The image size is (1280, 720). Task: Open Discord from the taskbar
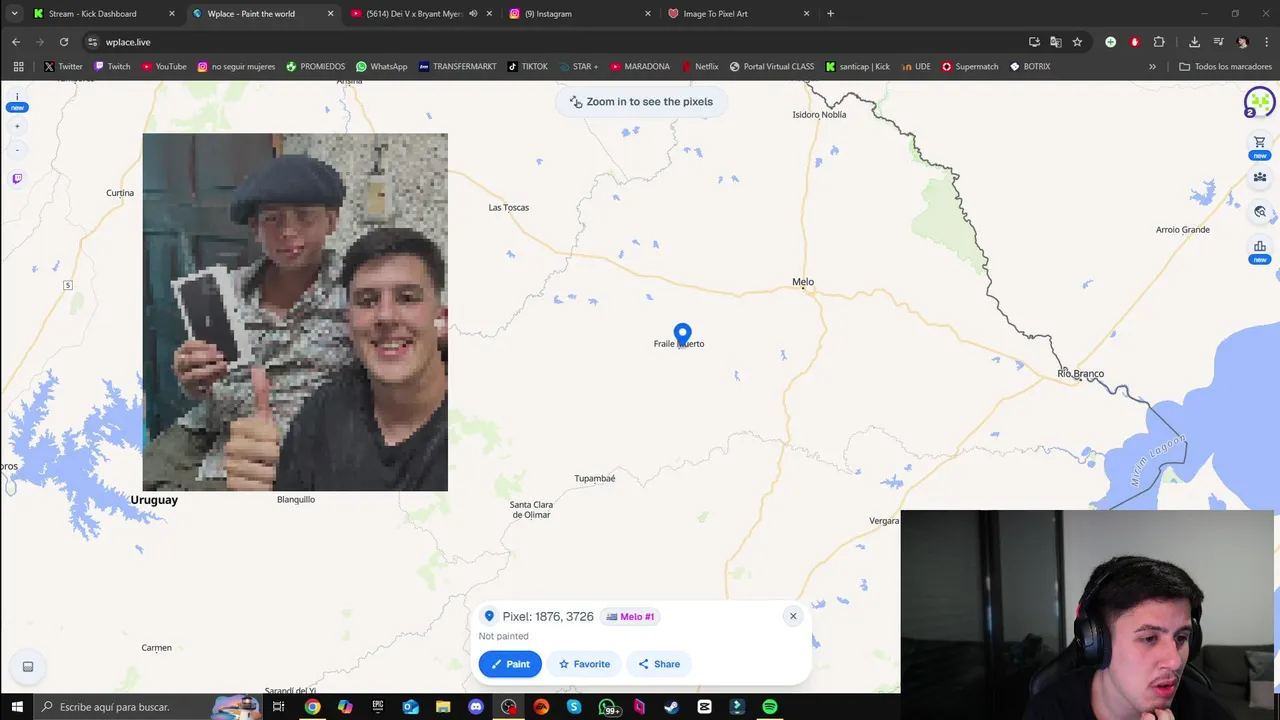pyautogui.click(x=476, y=707)
